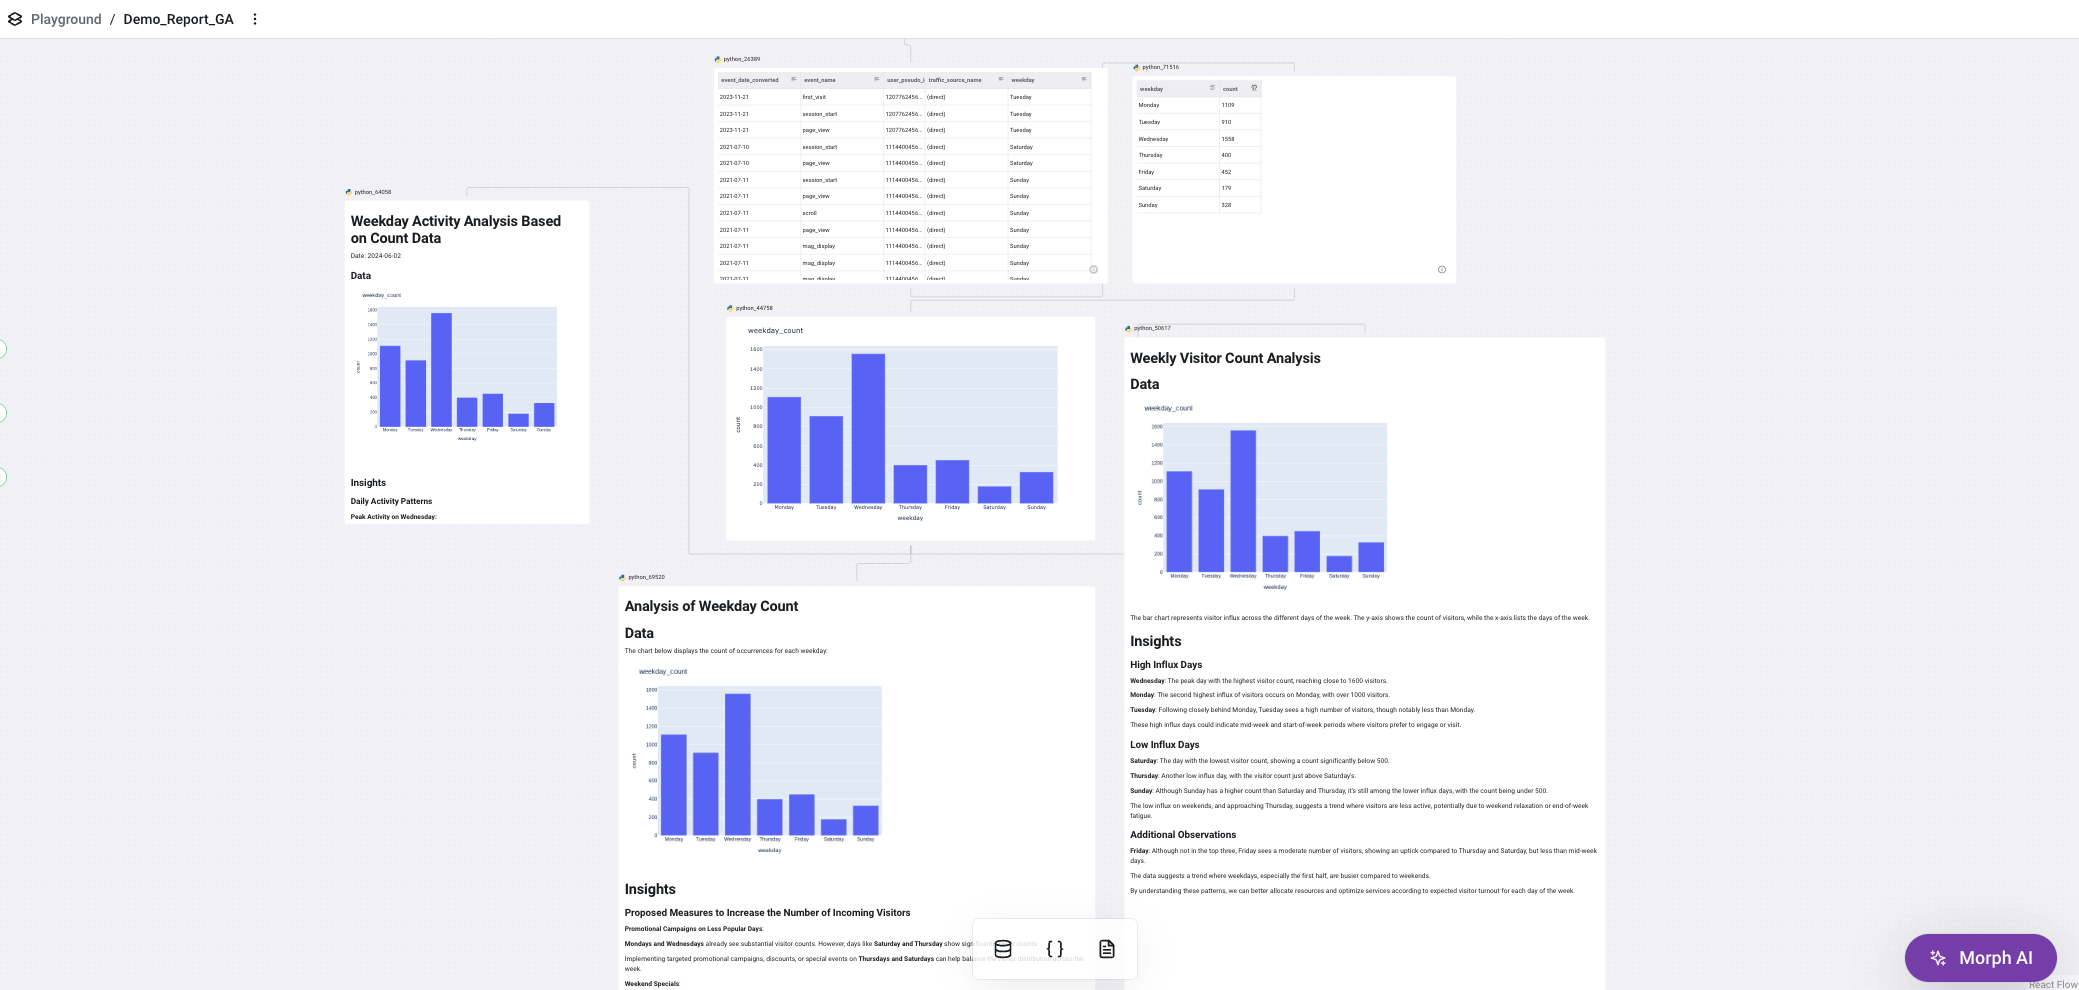Select the curly braces code icon
This screenshot has width=2079, height=990.
[1055, 949]
